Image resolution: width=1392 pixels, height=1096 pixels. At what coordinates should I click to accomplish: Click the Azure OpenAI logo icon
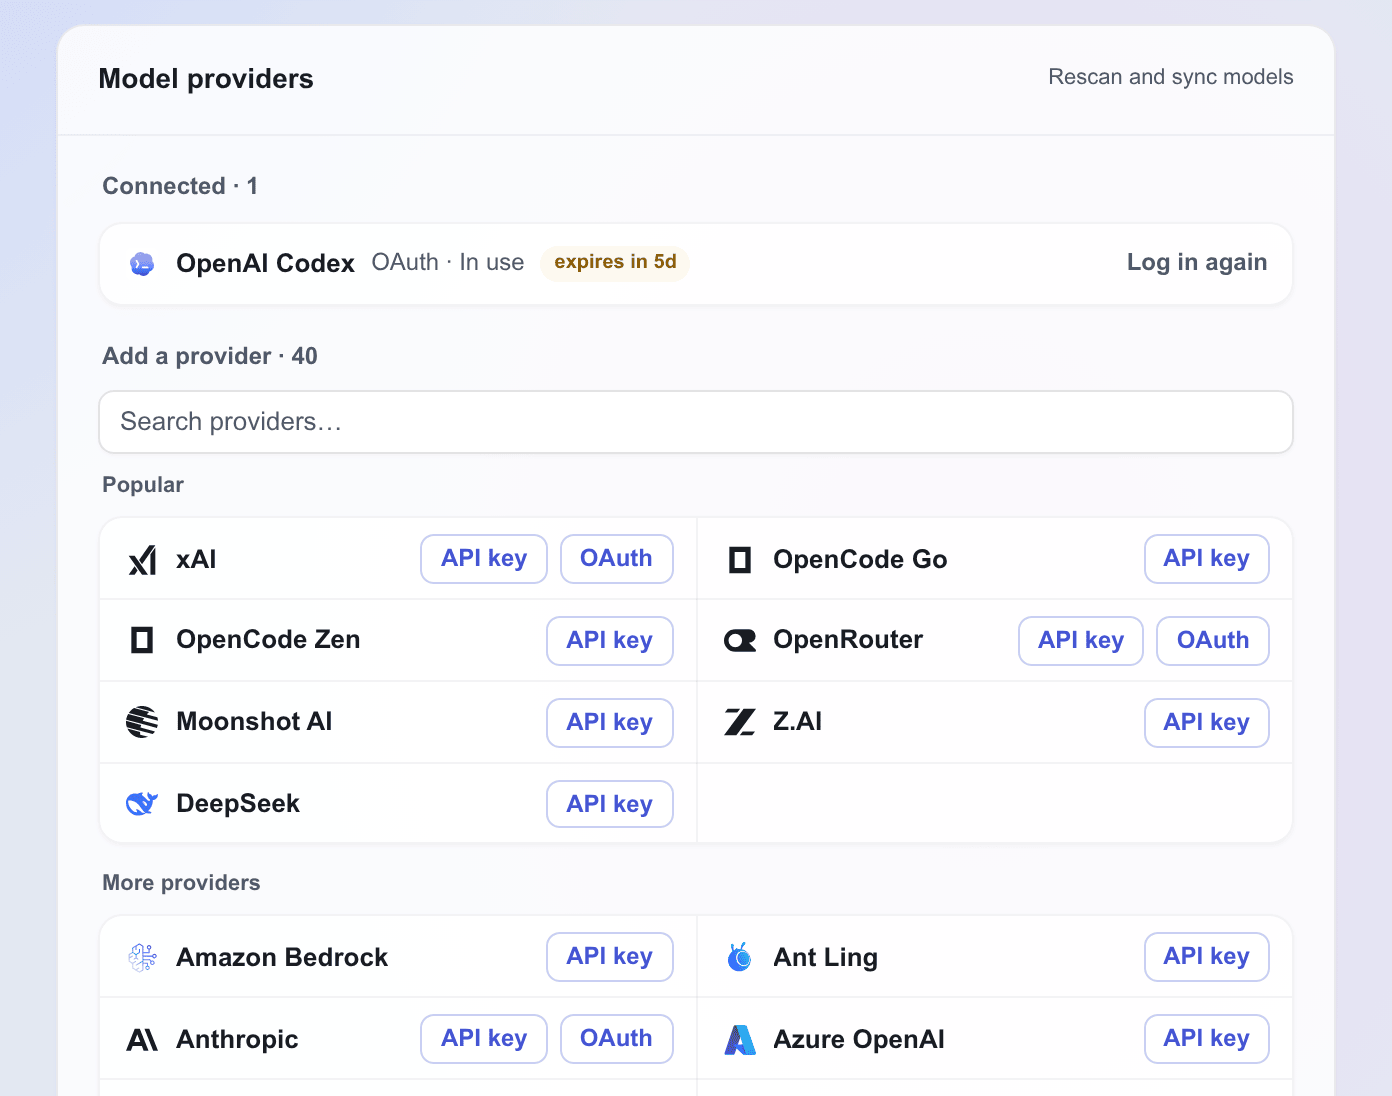(x=740, y=1040)
